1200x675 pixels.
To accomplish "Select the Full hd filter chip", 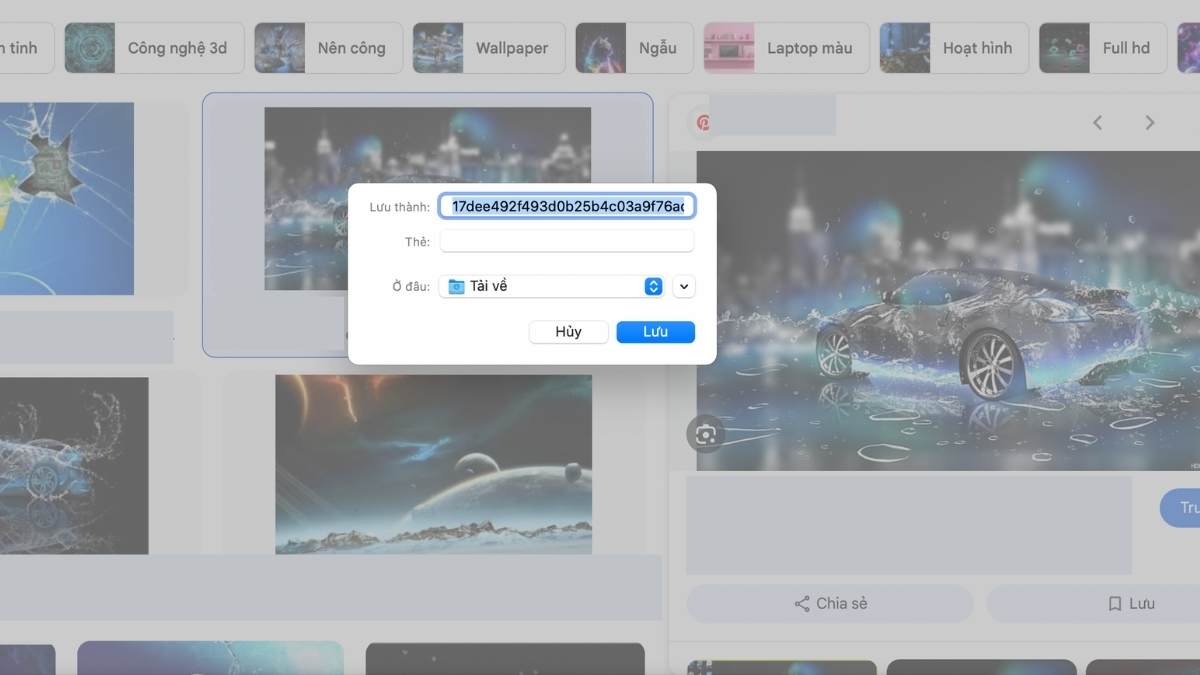I will (x=1102, y=48).
